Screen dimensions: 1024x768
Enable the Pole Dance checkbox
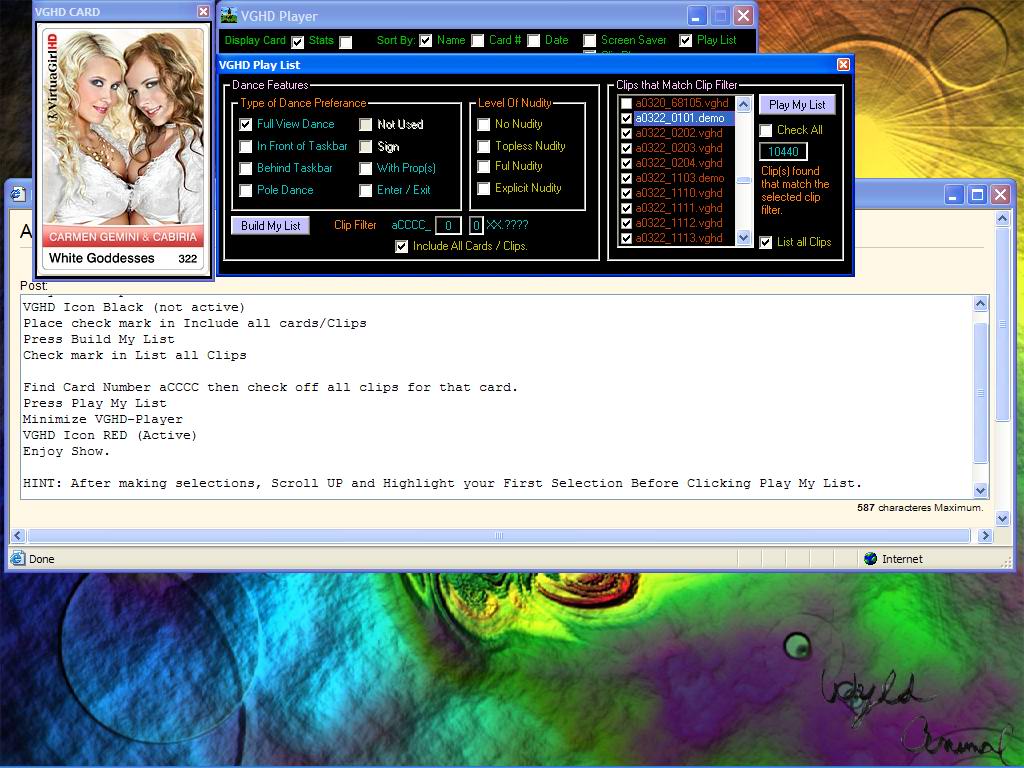point(246,190)
